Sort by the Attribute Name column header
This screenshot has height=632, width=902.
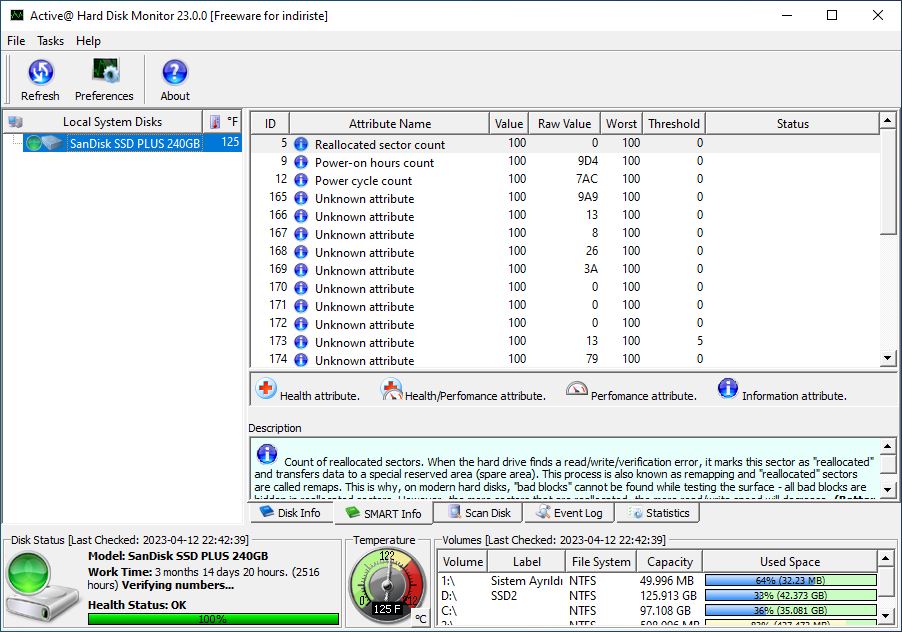click(389, 124)
